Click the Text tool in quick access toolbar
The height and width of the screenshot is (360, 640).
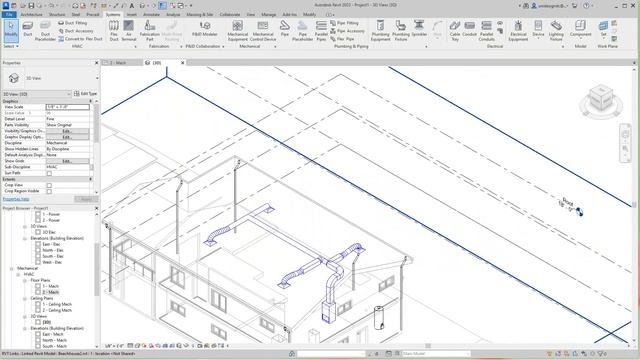[132, 6]
